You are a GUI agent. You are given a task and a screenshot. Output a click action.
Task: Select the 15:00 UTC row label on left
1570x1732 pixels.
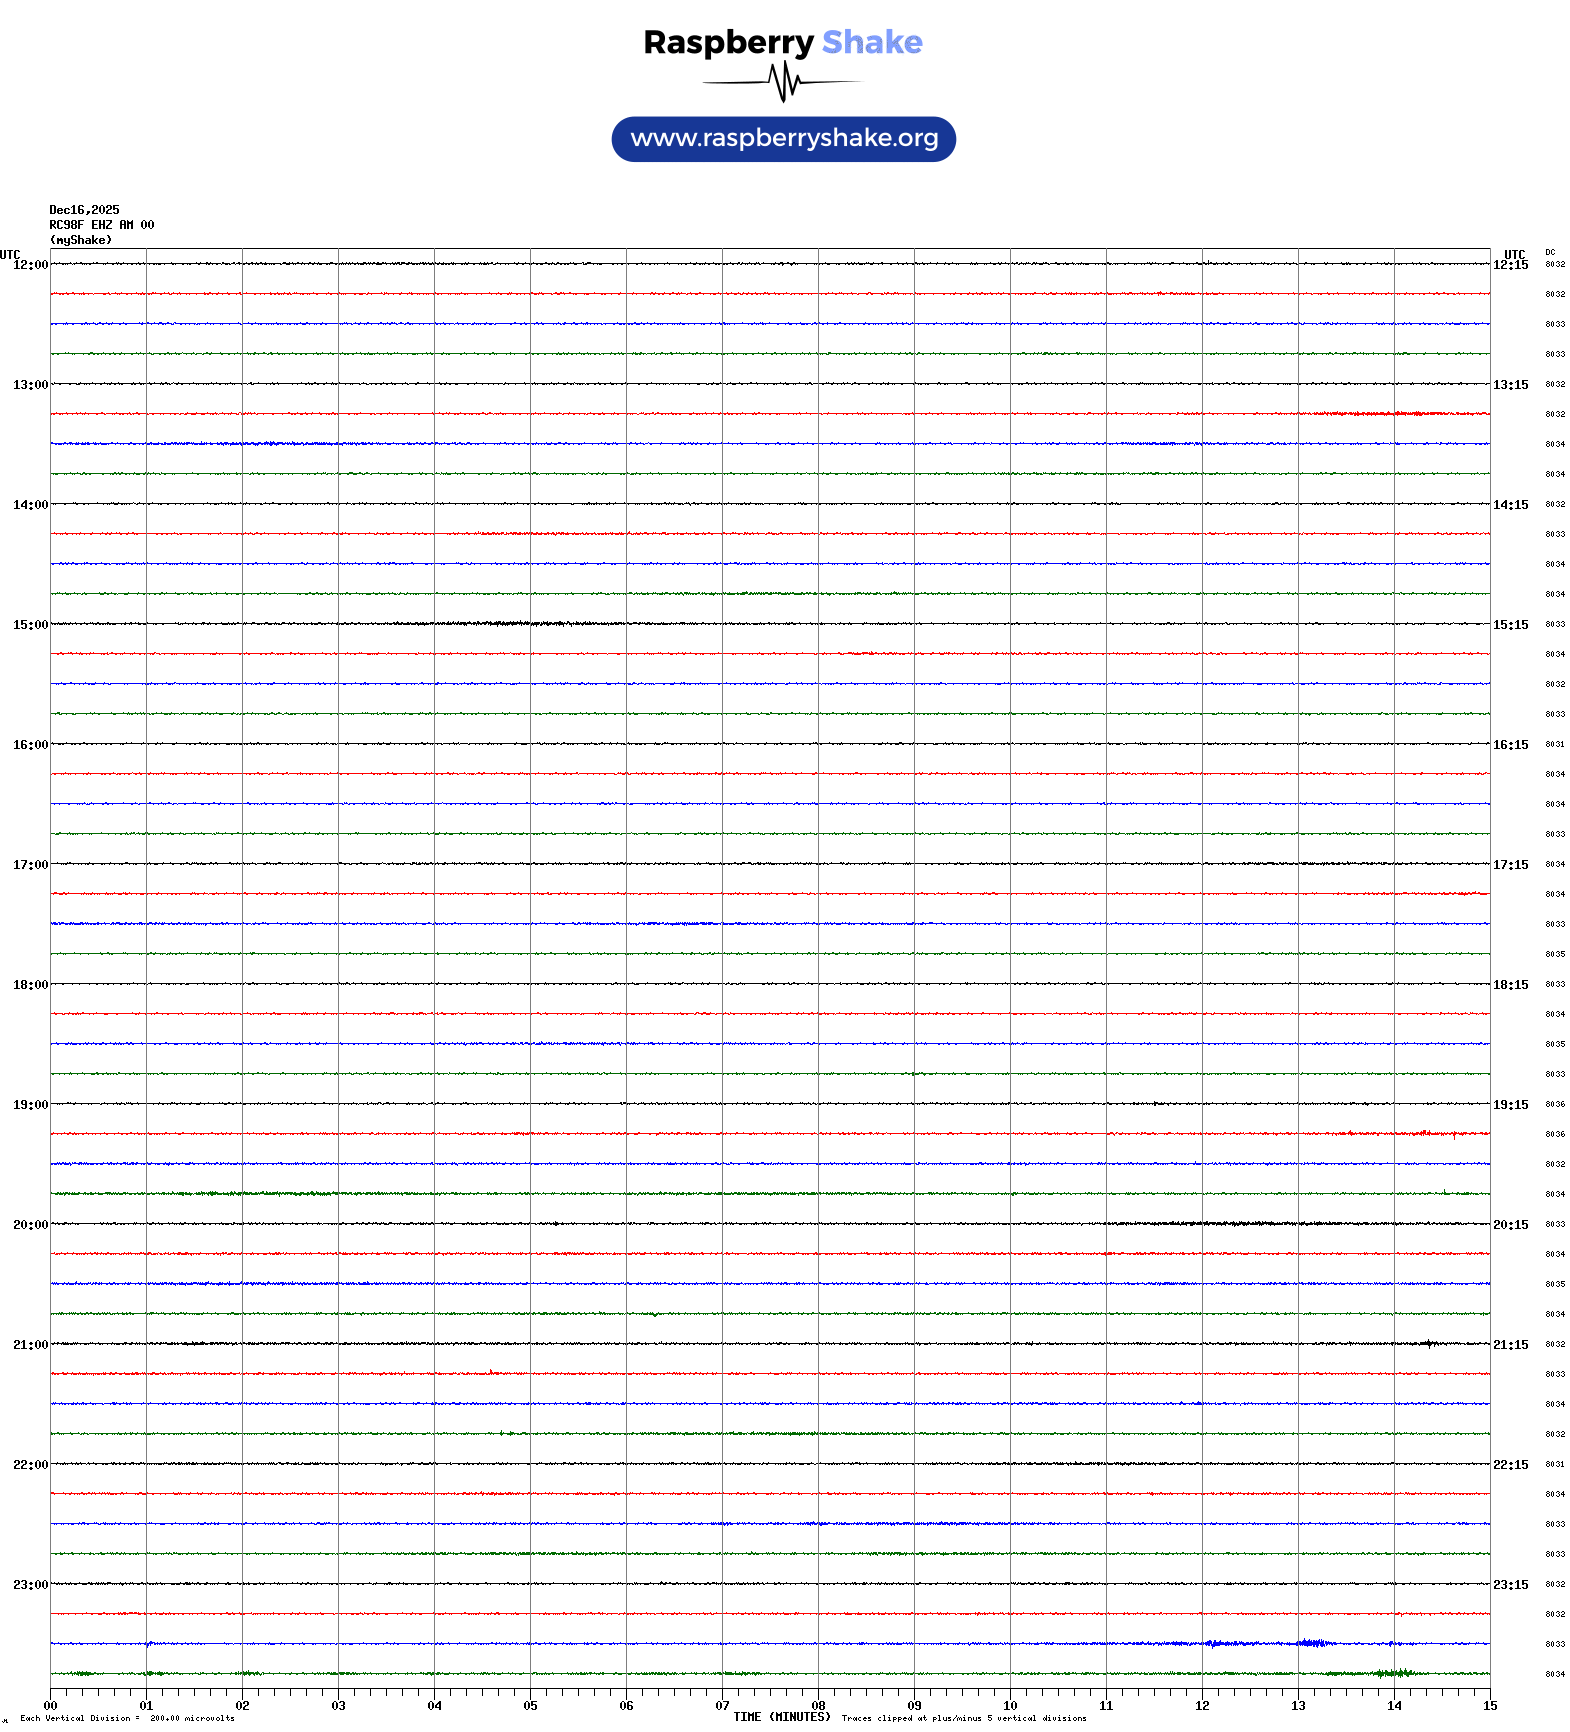pos(30,625)
